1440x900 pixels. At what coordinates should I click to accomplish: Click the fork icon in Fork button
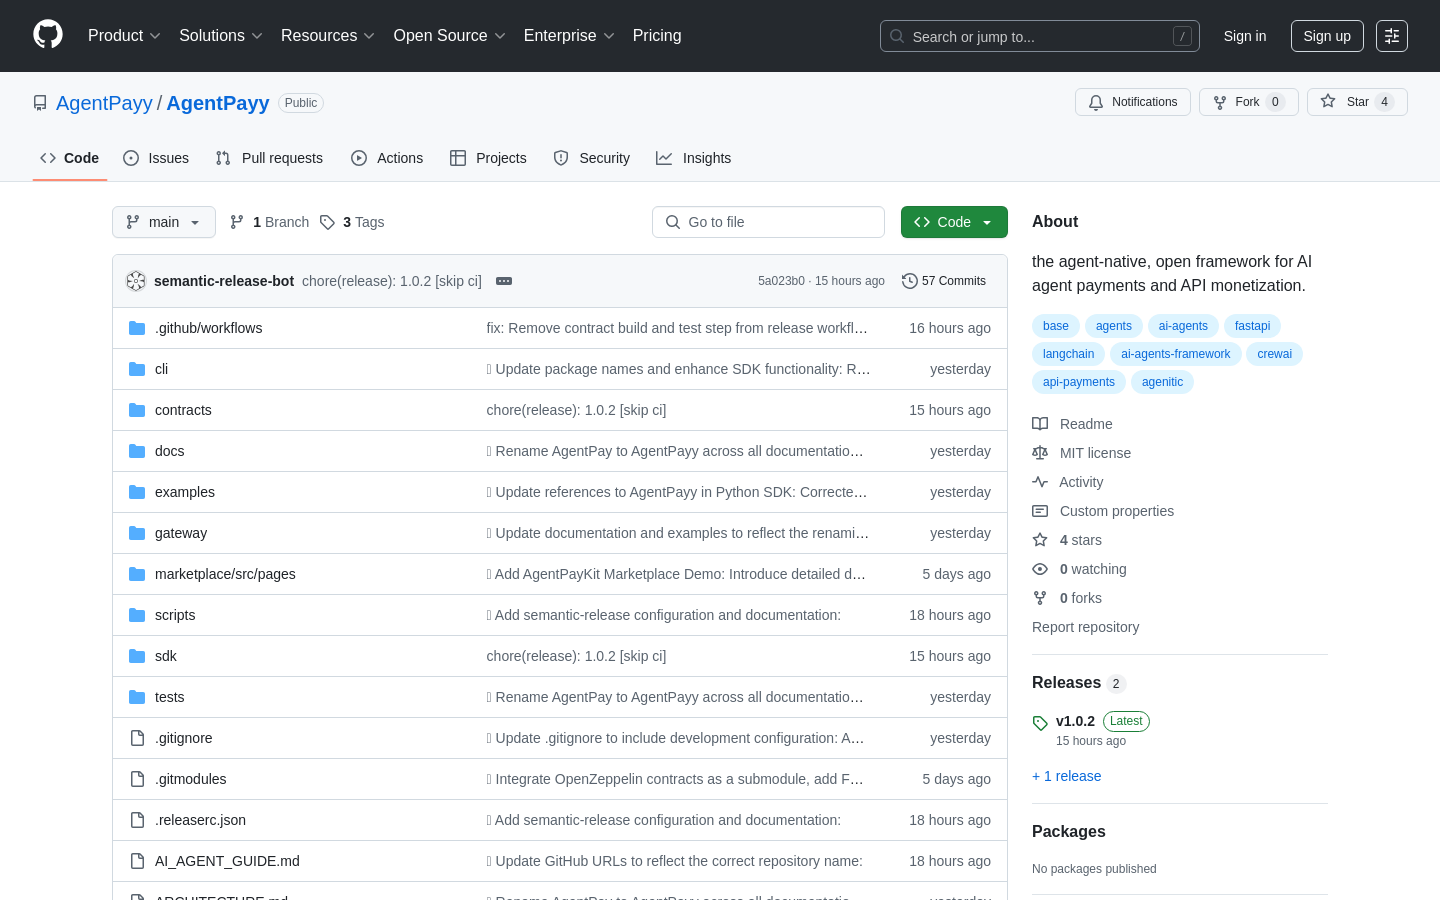[1220, 102]
